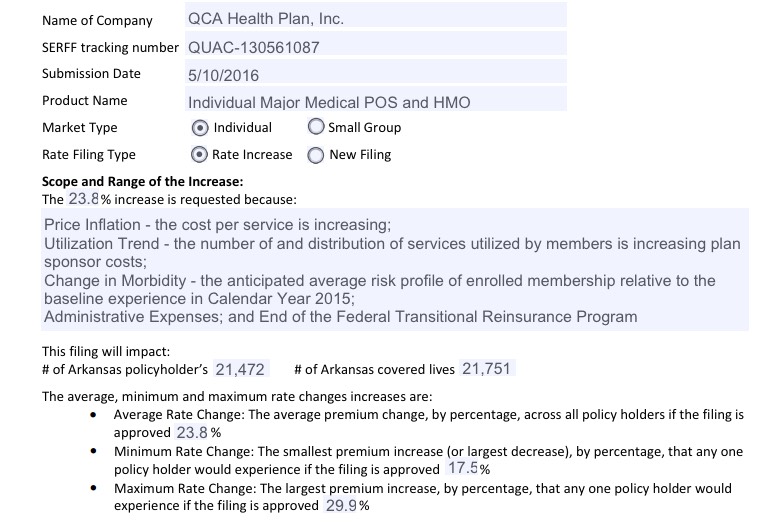Choose the Rate Increase radio button
Screen dimensions: 764x526
(x=199, y=155)
